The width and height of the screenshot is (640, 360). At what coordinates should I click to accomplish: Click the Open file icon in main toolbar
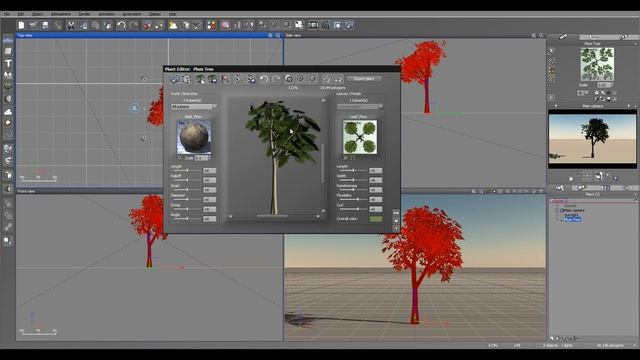33,25
